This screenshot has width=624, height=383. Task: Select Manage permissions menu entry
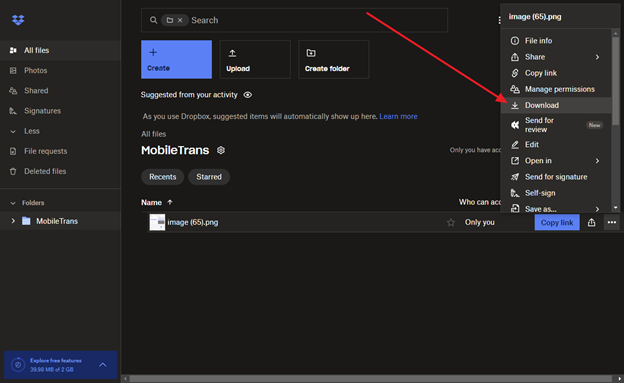click(x=556, y=89)
